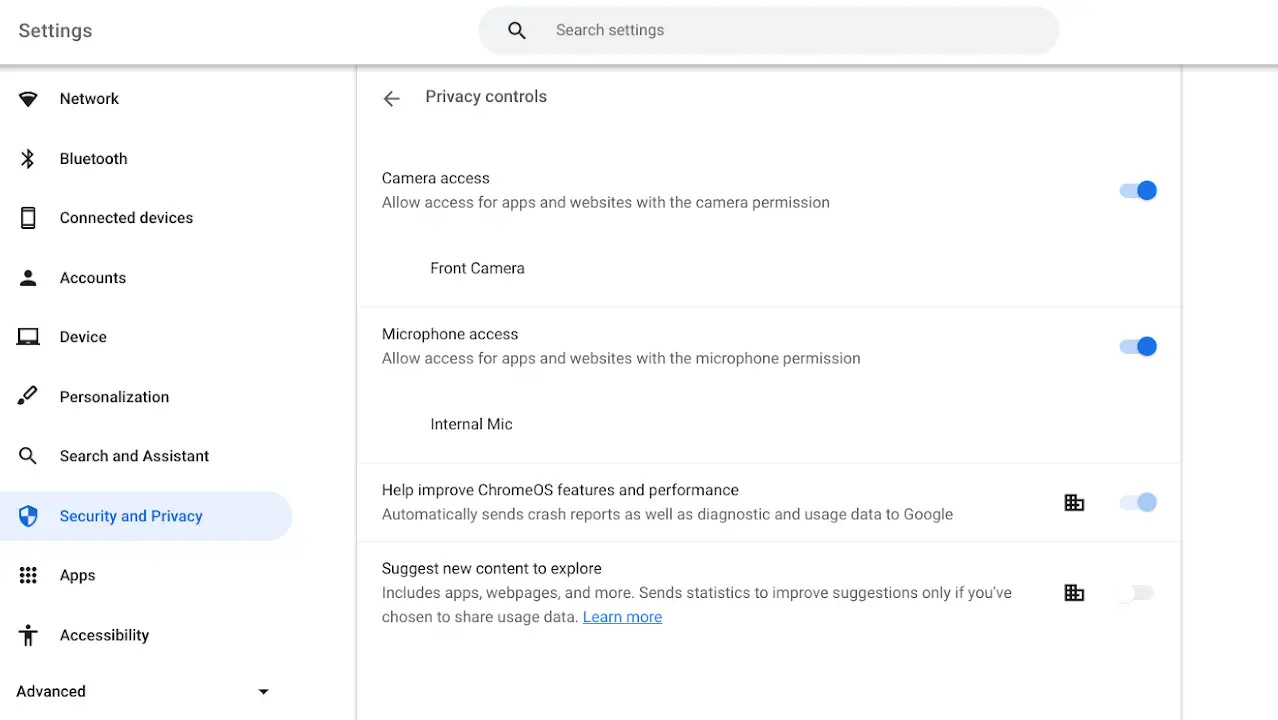
Task: Click the Apps grid icon
Action: click(28, 575)
